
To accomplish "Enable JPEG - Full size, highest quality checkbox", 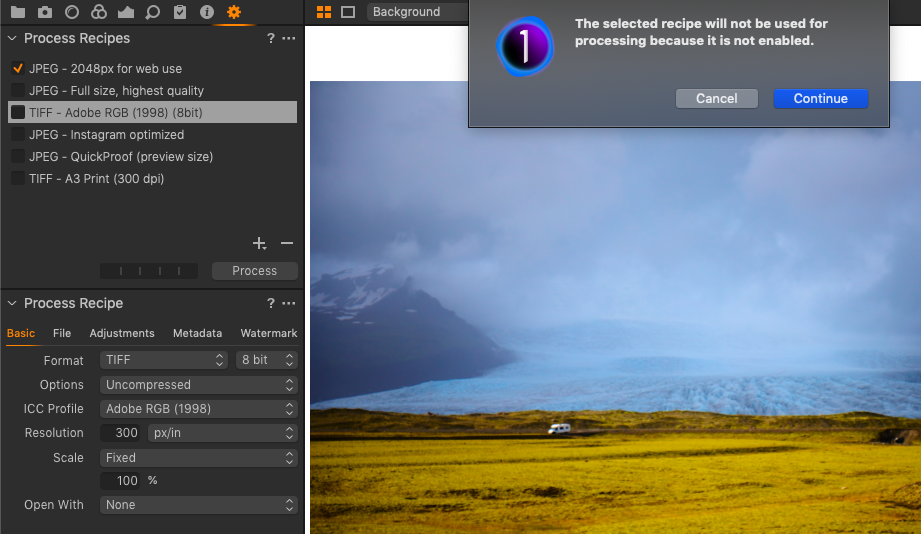I will click(18, 90).
